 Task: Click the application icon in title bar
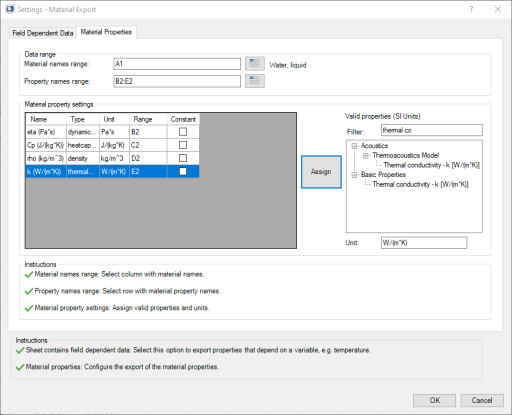[10, 9]
